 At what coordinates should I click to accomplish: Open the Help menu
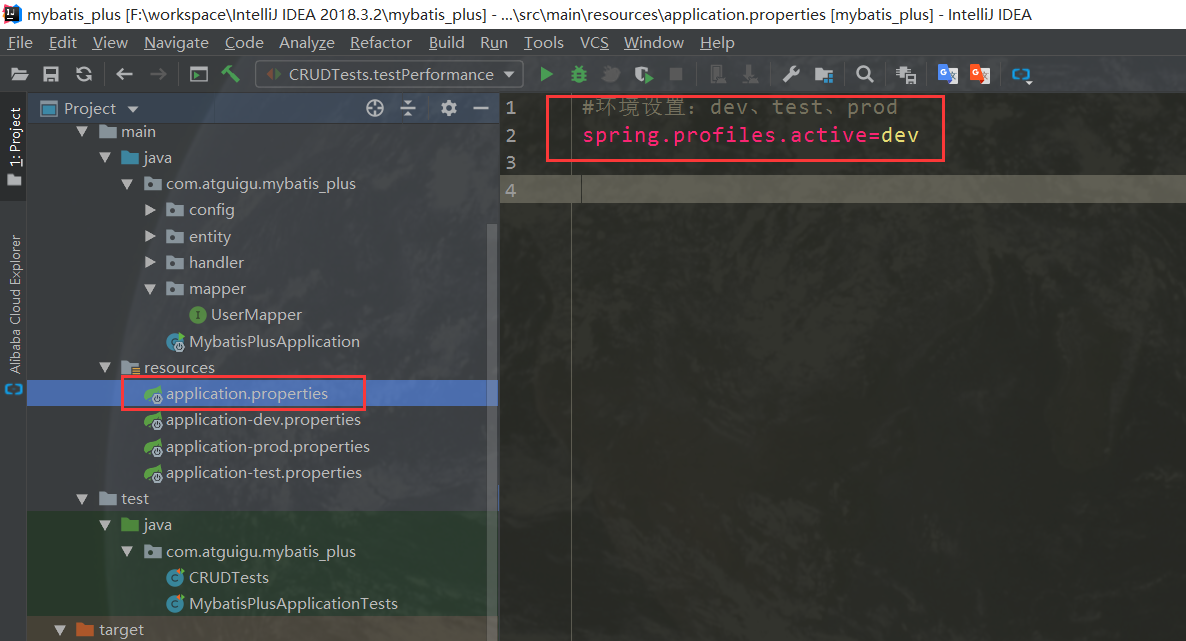pos(717,43)
